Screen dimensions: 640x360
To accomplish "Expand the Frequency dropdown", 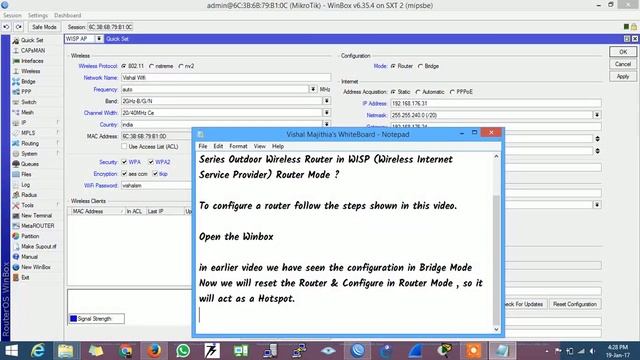I will click(x=313, y=89).
